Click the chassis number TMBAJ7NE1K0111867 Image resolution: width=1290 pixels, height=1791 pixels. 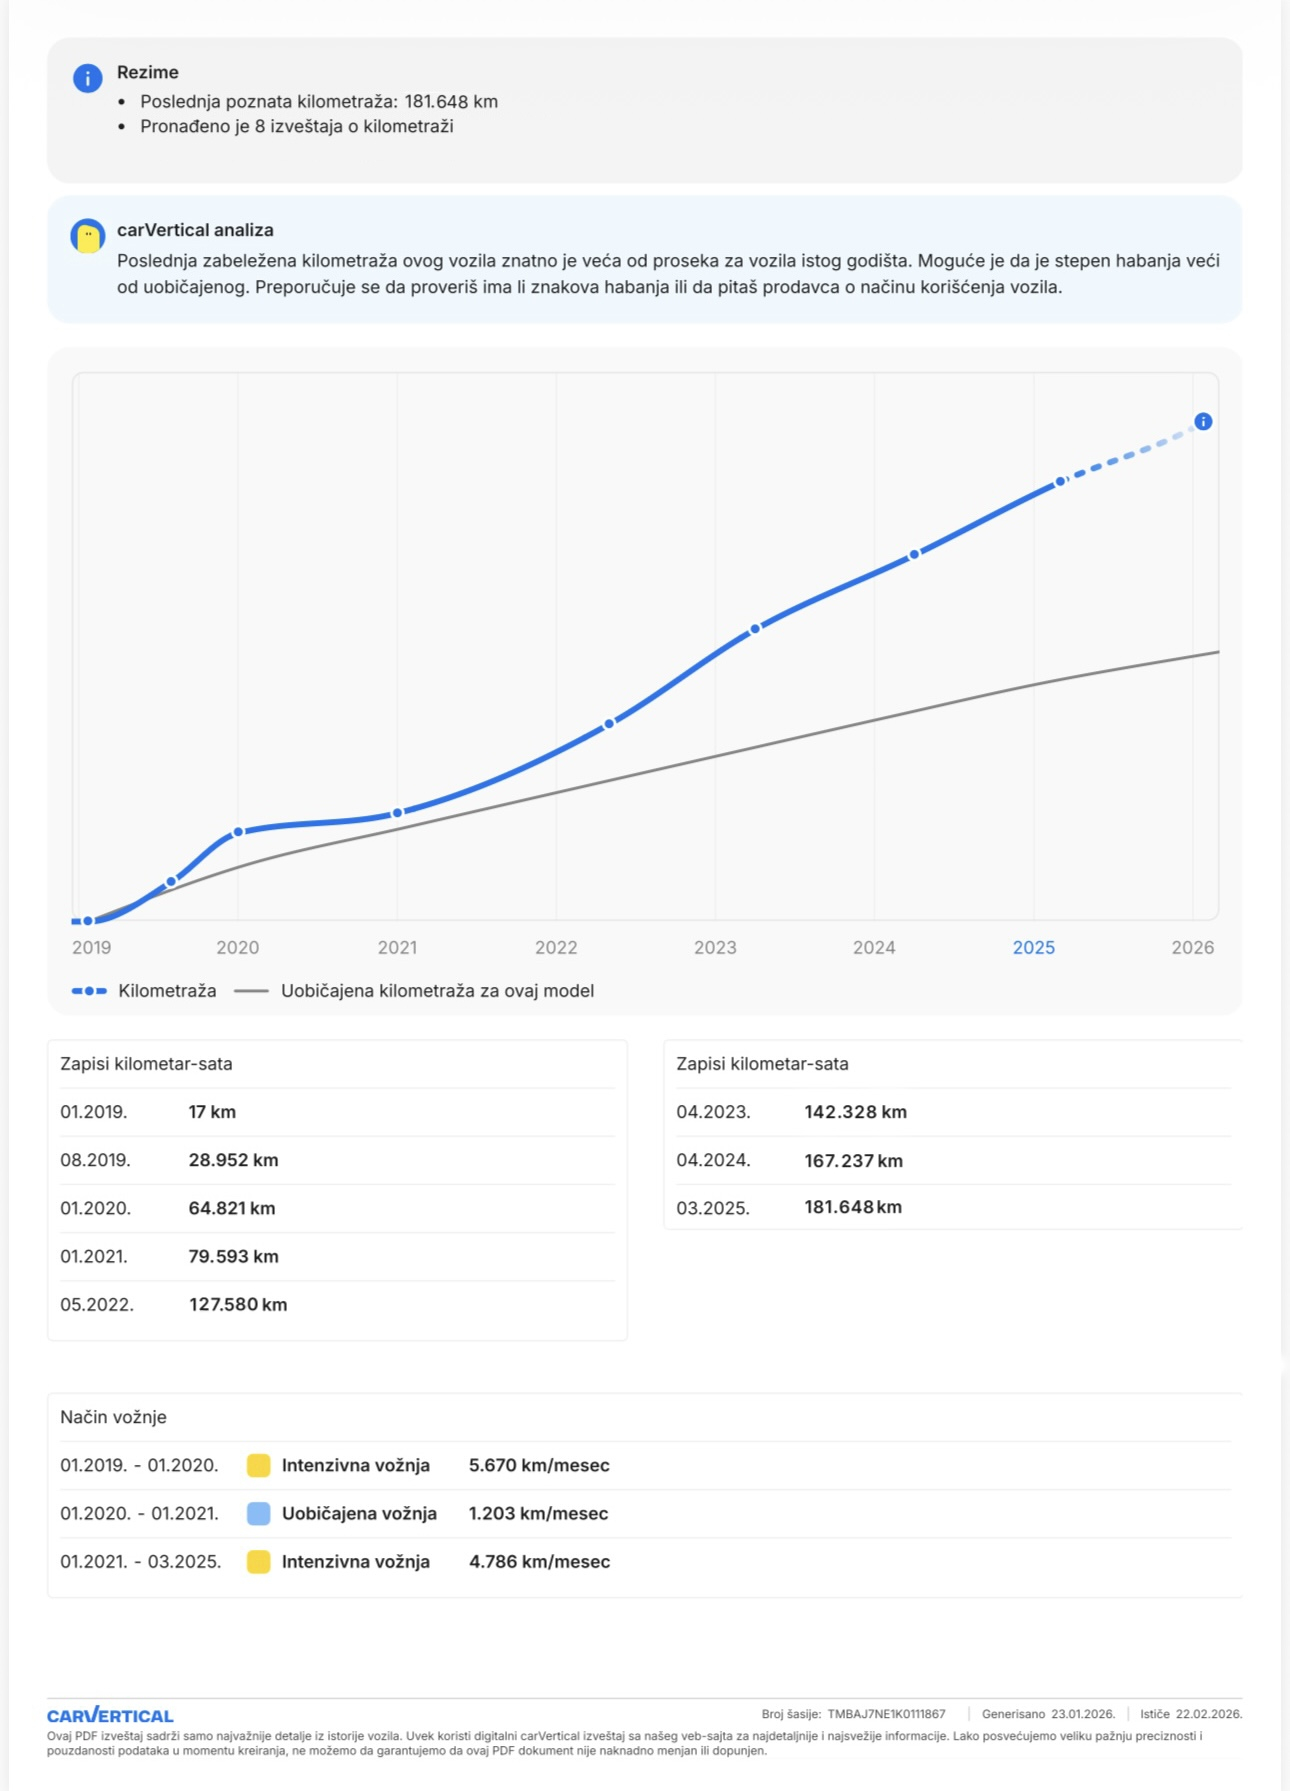coord(886,1714)
